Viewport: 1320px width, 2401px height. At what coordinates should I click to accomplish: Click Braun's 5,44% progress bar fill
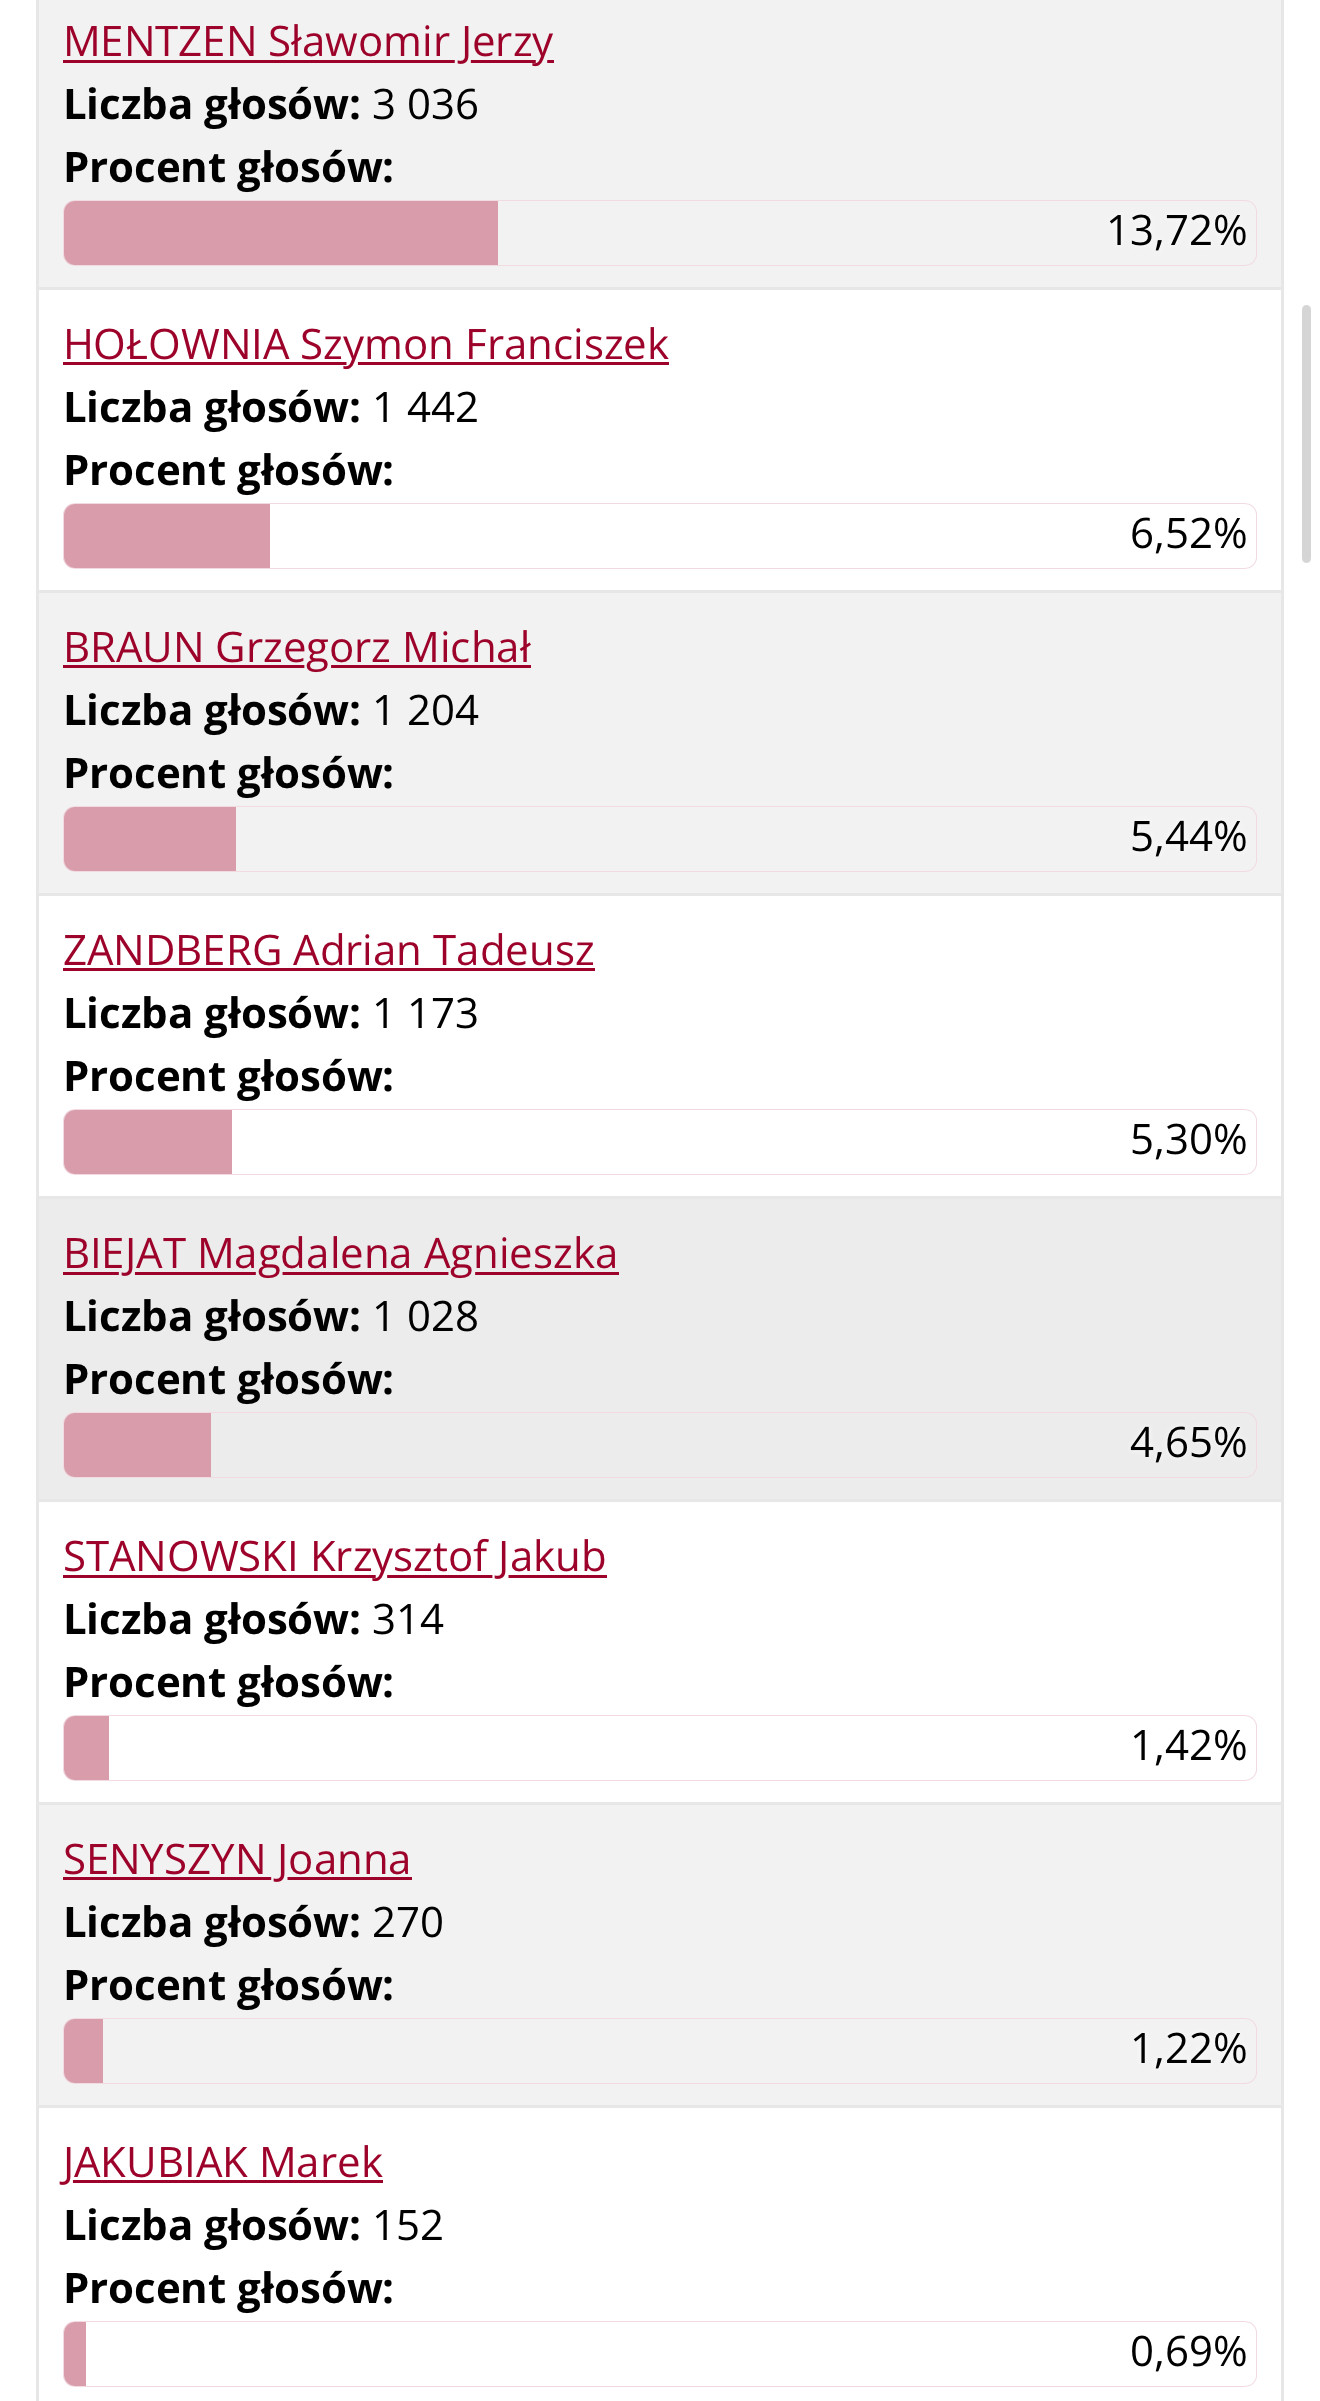tap(150, 839)
